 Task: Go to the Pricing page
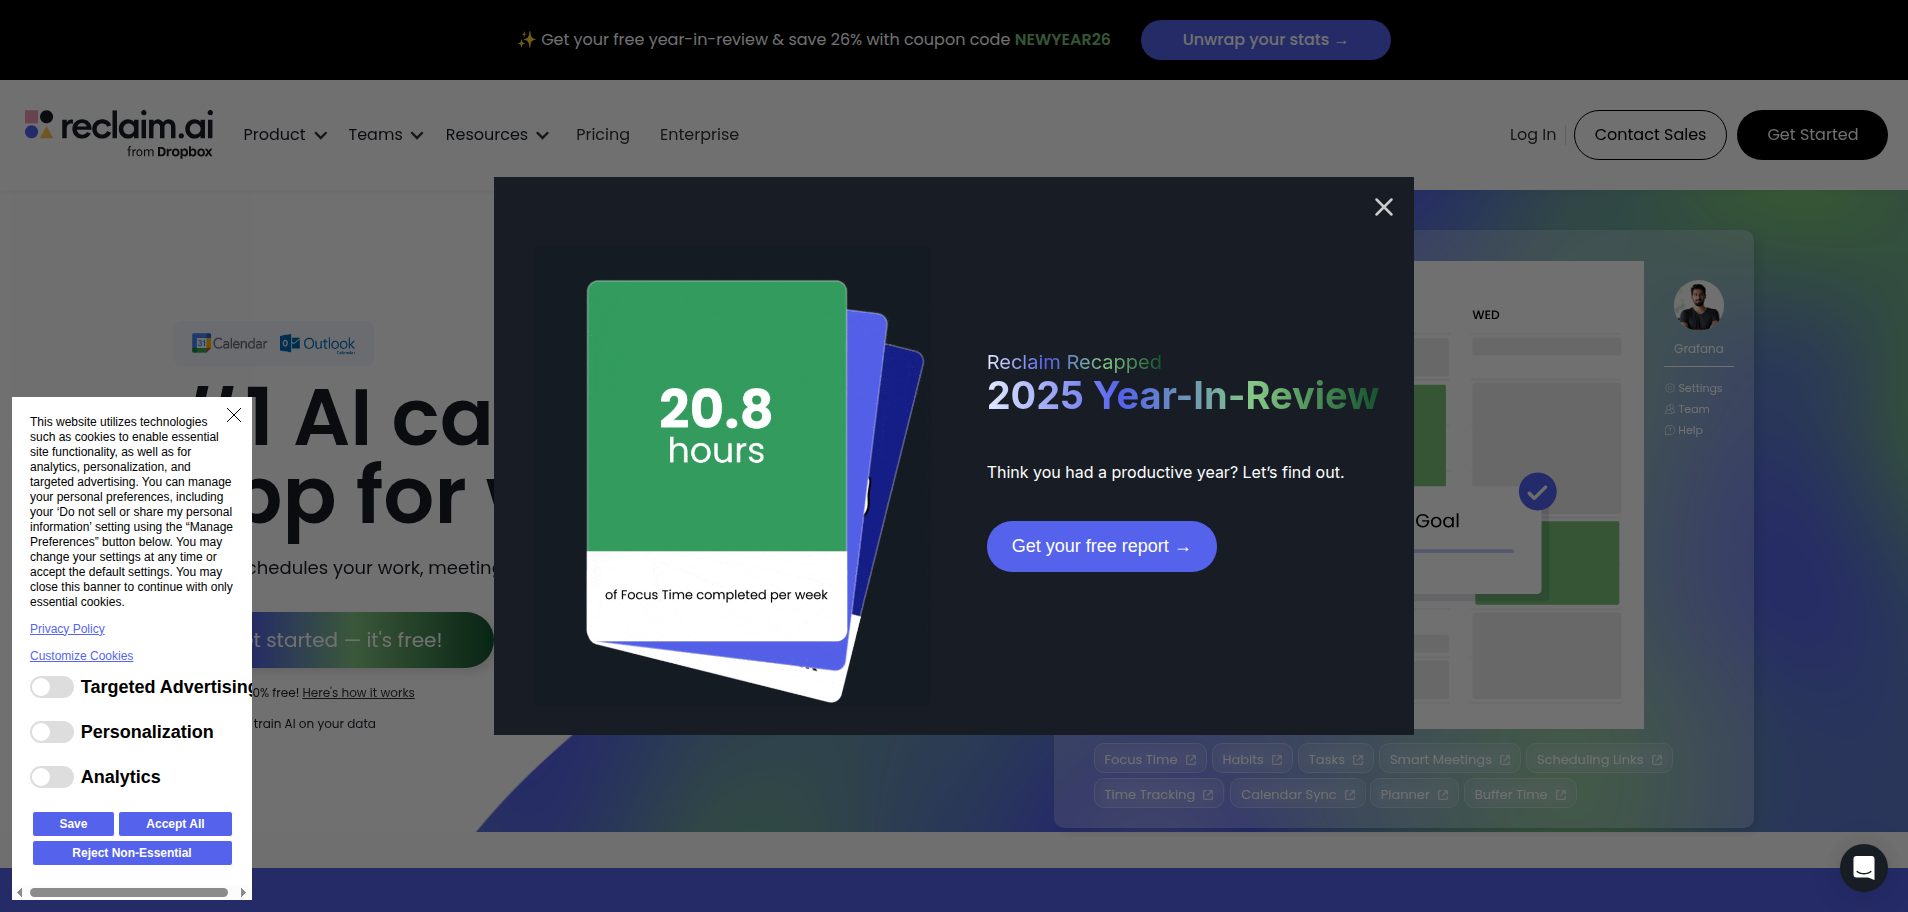point(602,135)
